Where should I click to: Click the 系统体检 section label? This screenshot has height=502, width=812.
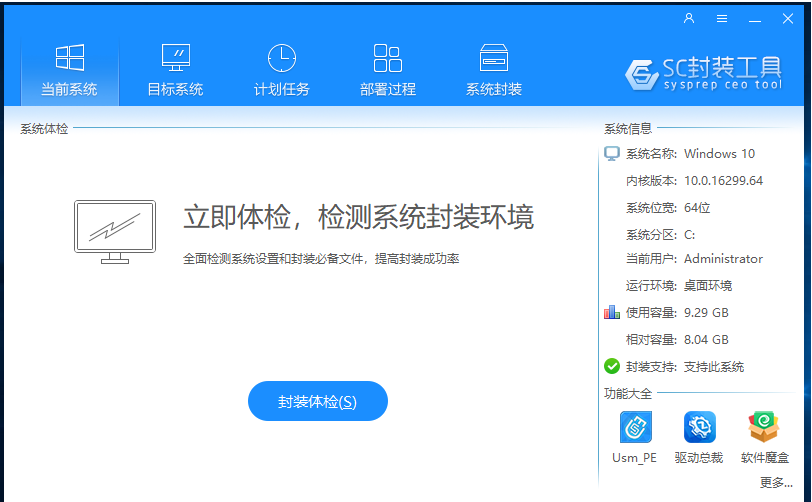coord(44,128)
